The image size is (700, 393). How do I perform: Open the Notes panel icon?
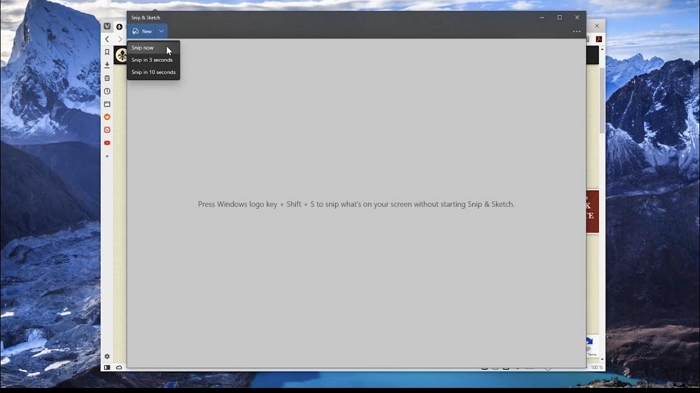tap(107, 78)
